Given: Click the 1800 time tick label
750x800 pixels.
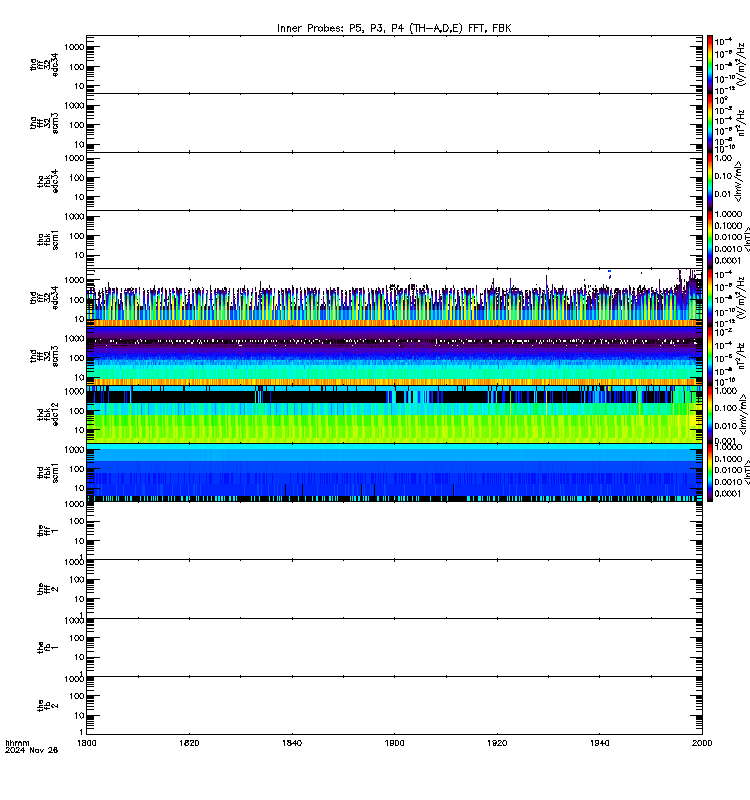Looking at the screenshot, I should tap(87, 743).
